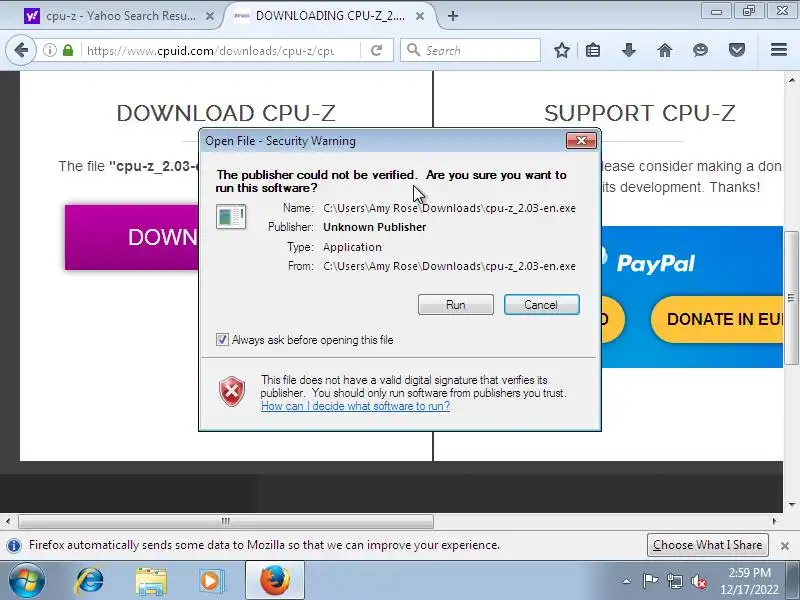Open the Firefox hamburger menu
Image resolution: width=800 pixels, height=600 pixels.
pyautogui.click(x=779, y=49)
